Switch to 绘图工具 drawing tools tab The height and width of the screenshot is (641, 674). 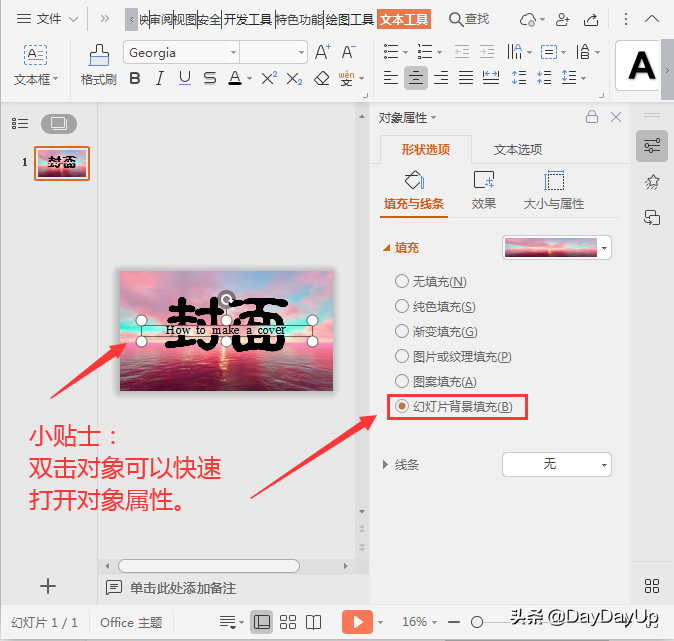click(x=349, y=19)
